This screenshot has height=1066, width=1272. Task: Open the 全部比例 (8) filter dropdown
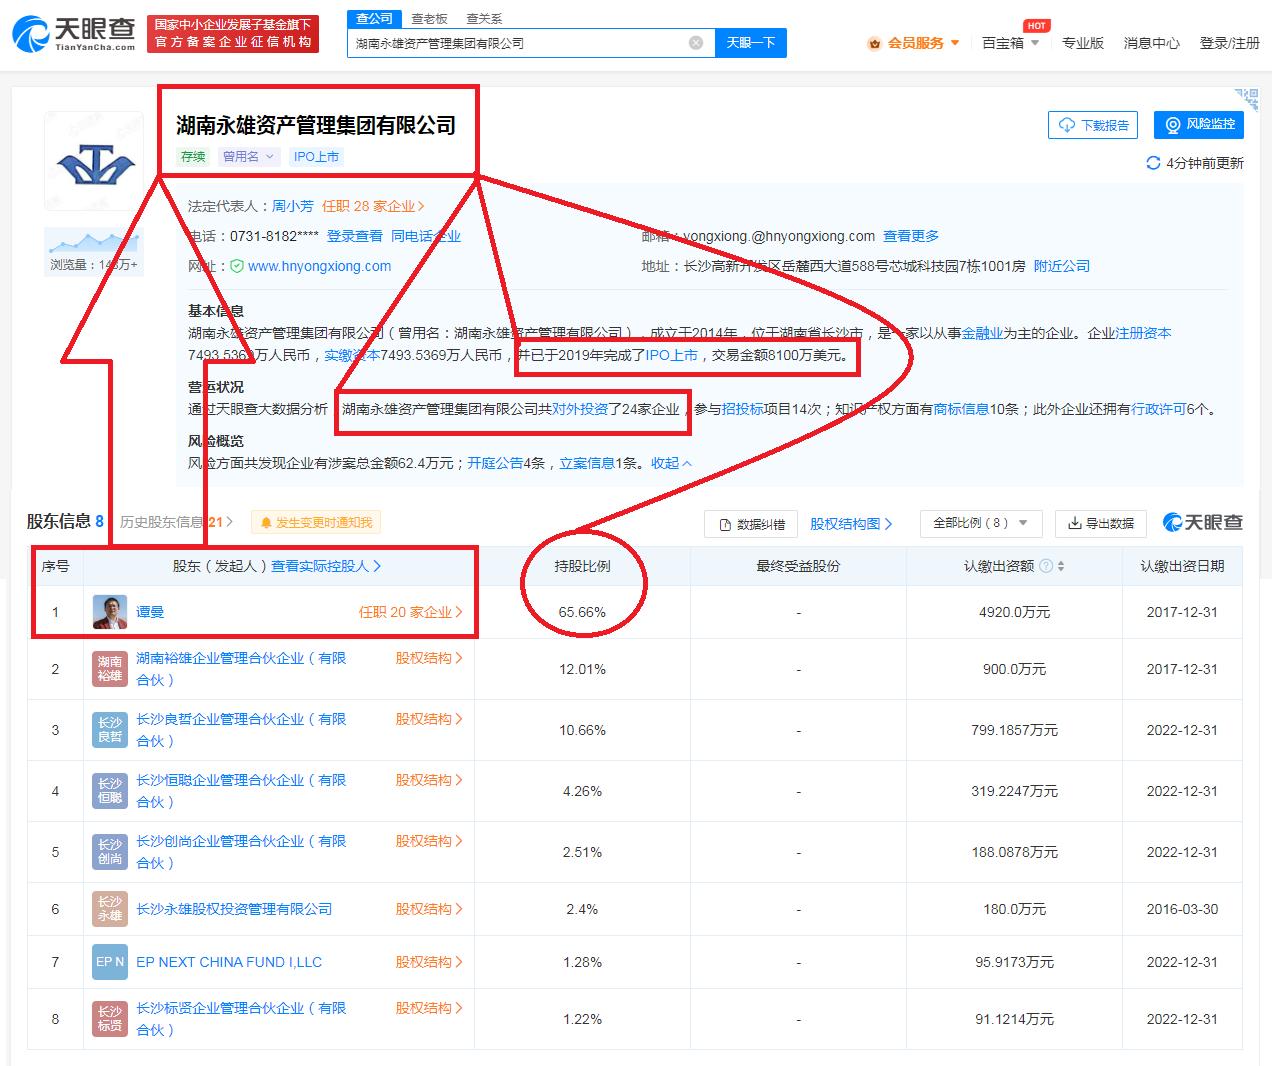coord(980,523)
